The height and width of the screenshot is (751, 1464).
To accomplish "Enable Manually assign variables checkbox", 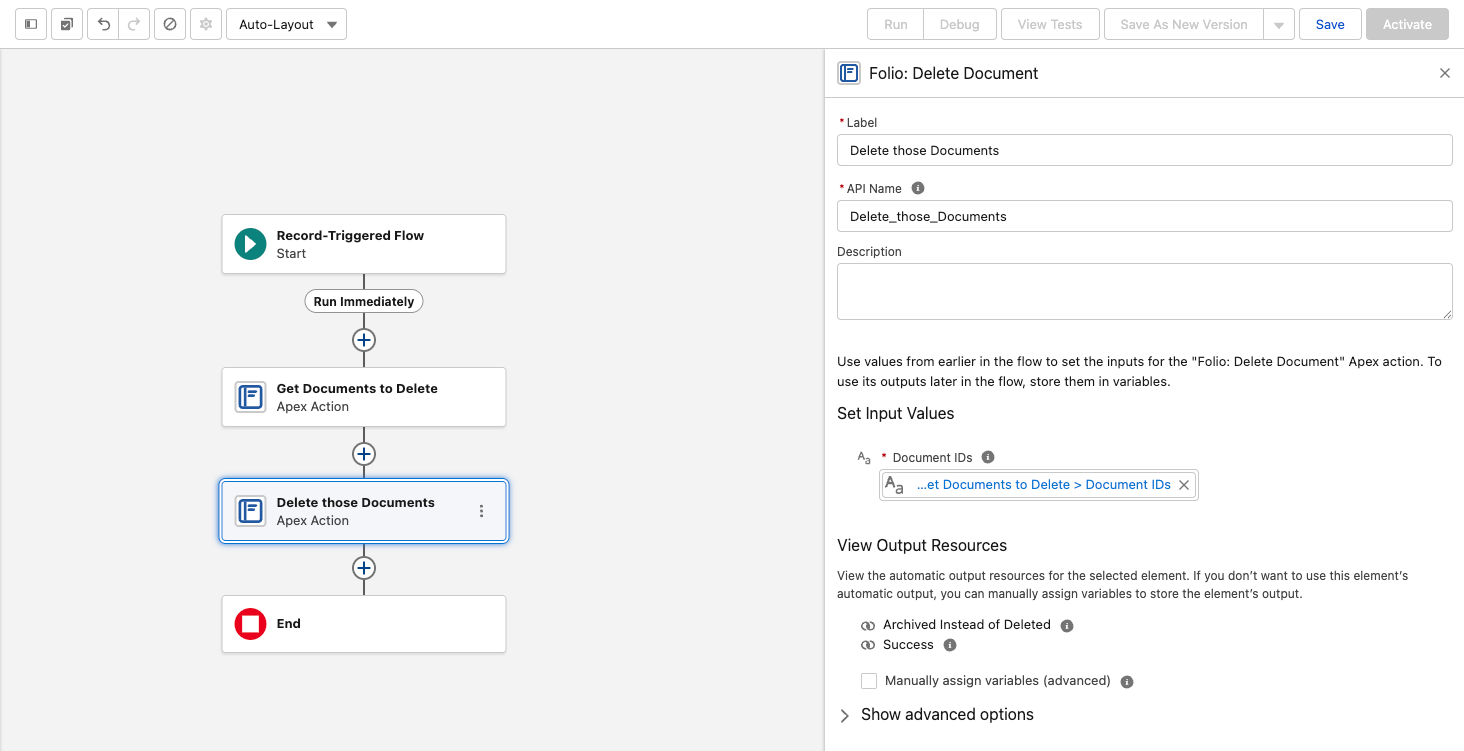I will tap(869, 681).
